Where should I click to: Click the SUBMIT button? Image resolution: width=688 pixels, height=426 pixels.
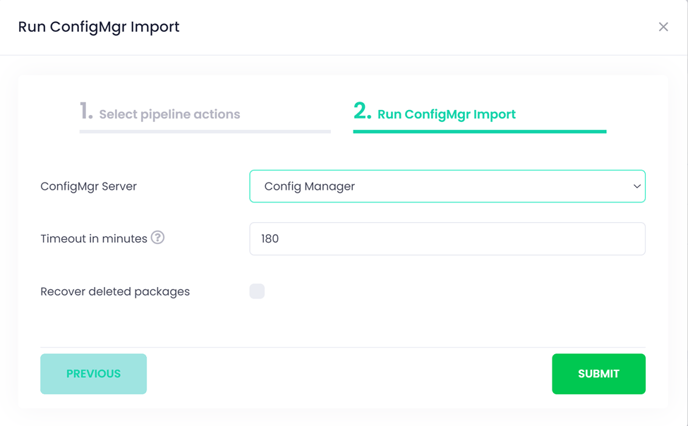pos(598,374)
